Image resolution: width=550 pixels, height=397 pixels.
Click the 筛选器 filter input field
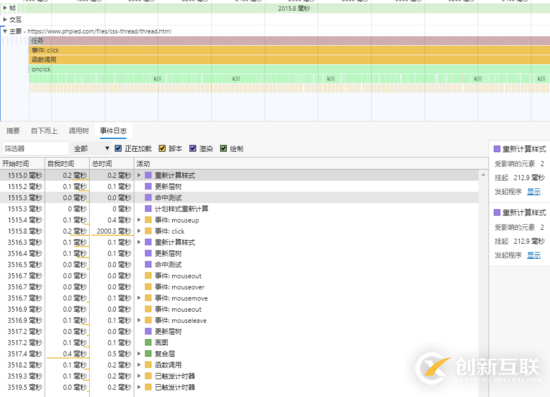pos(35,148)
